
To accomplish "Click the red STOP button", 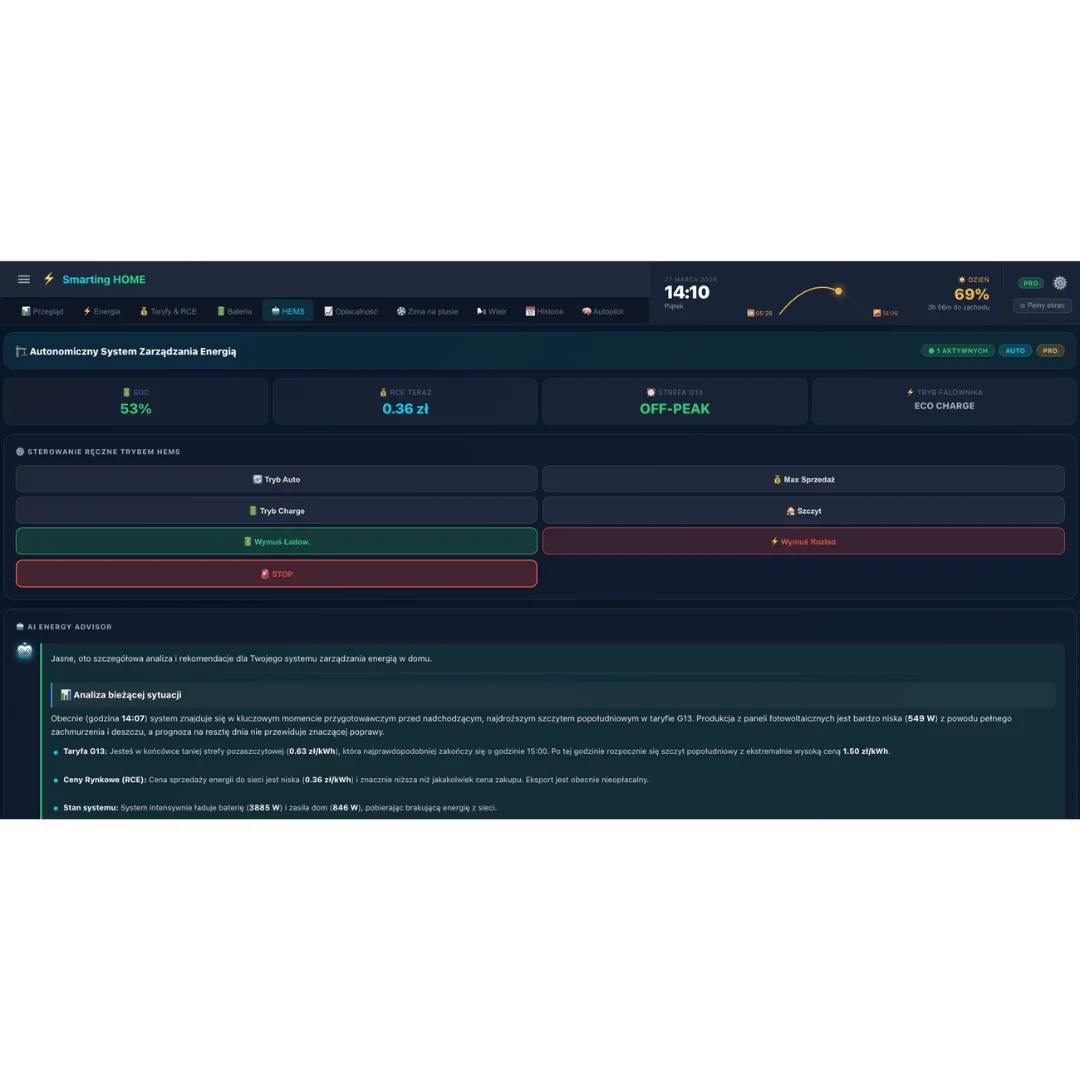I will click(x=276, y=574).
